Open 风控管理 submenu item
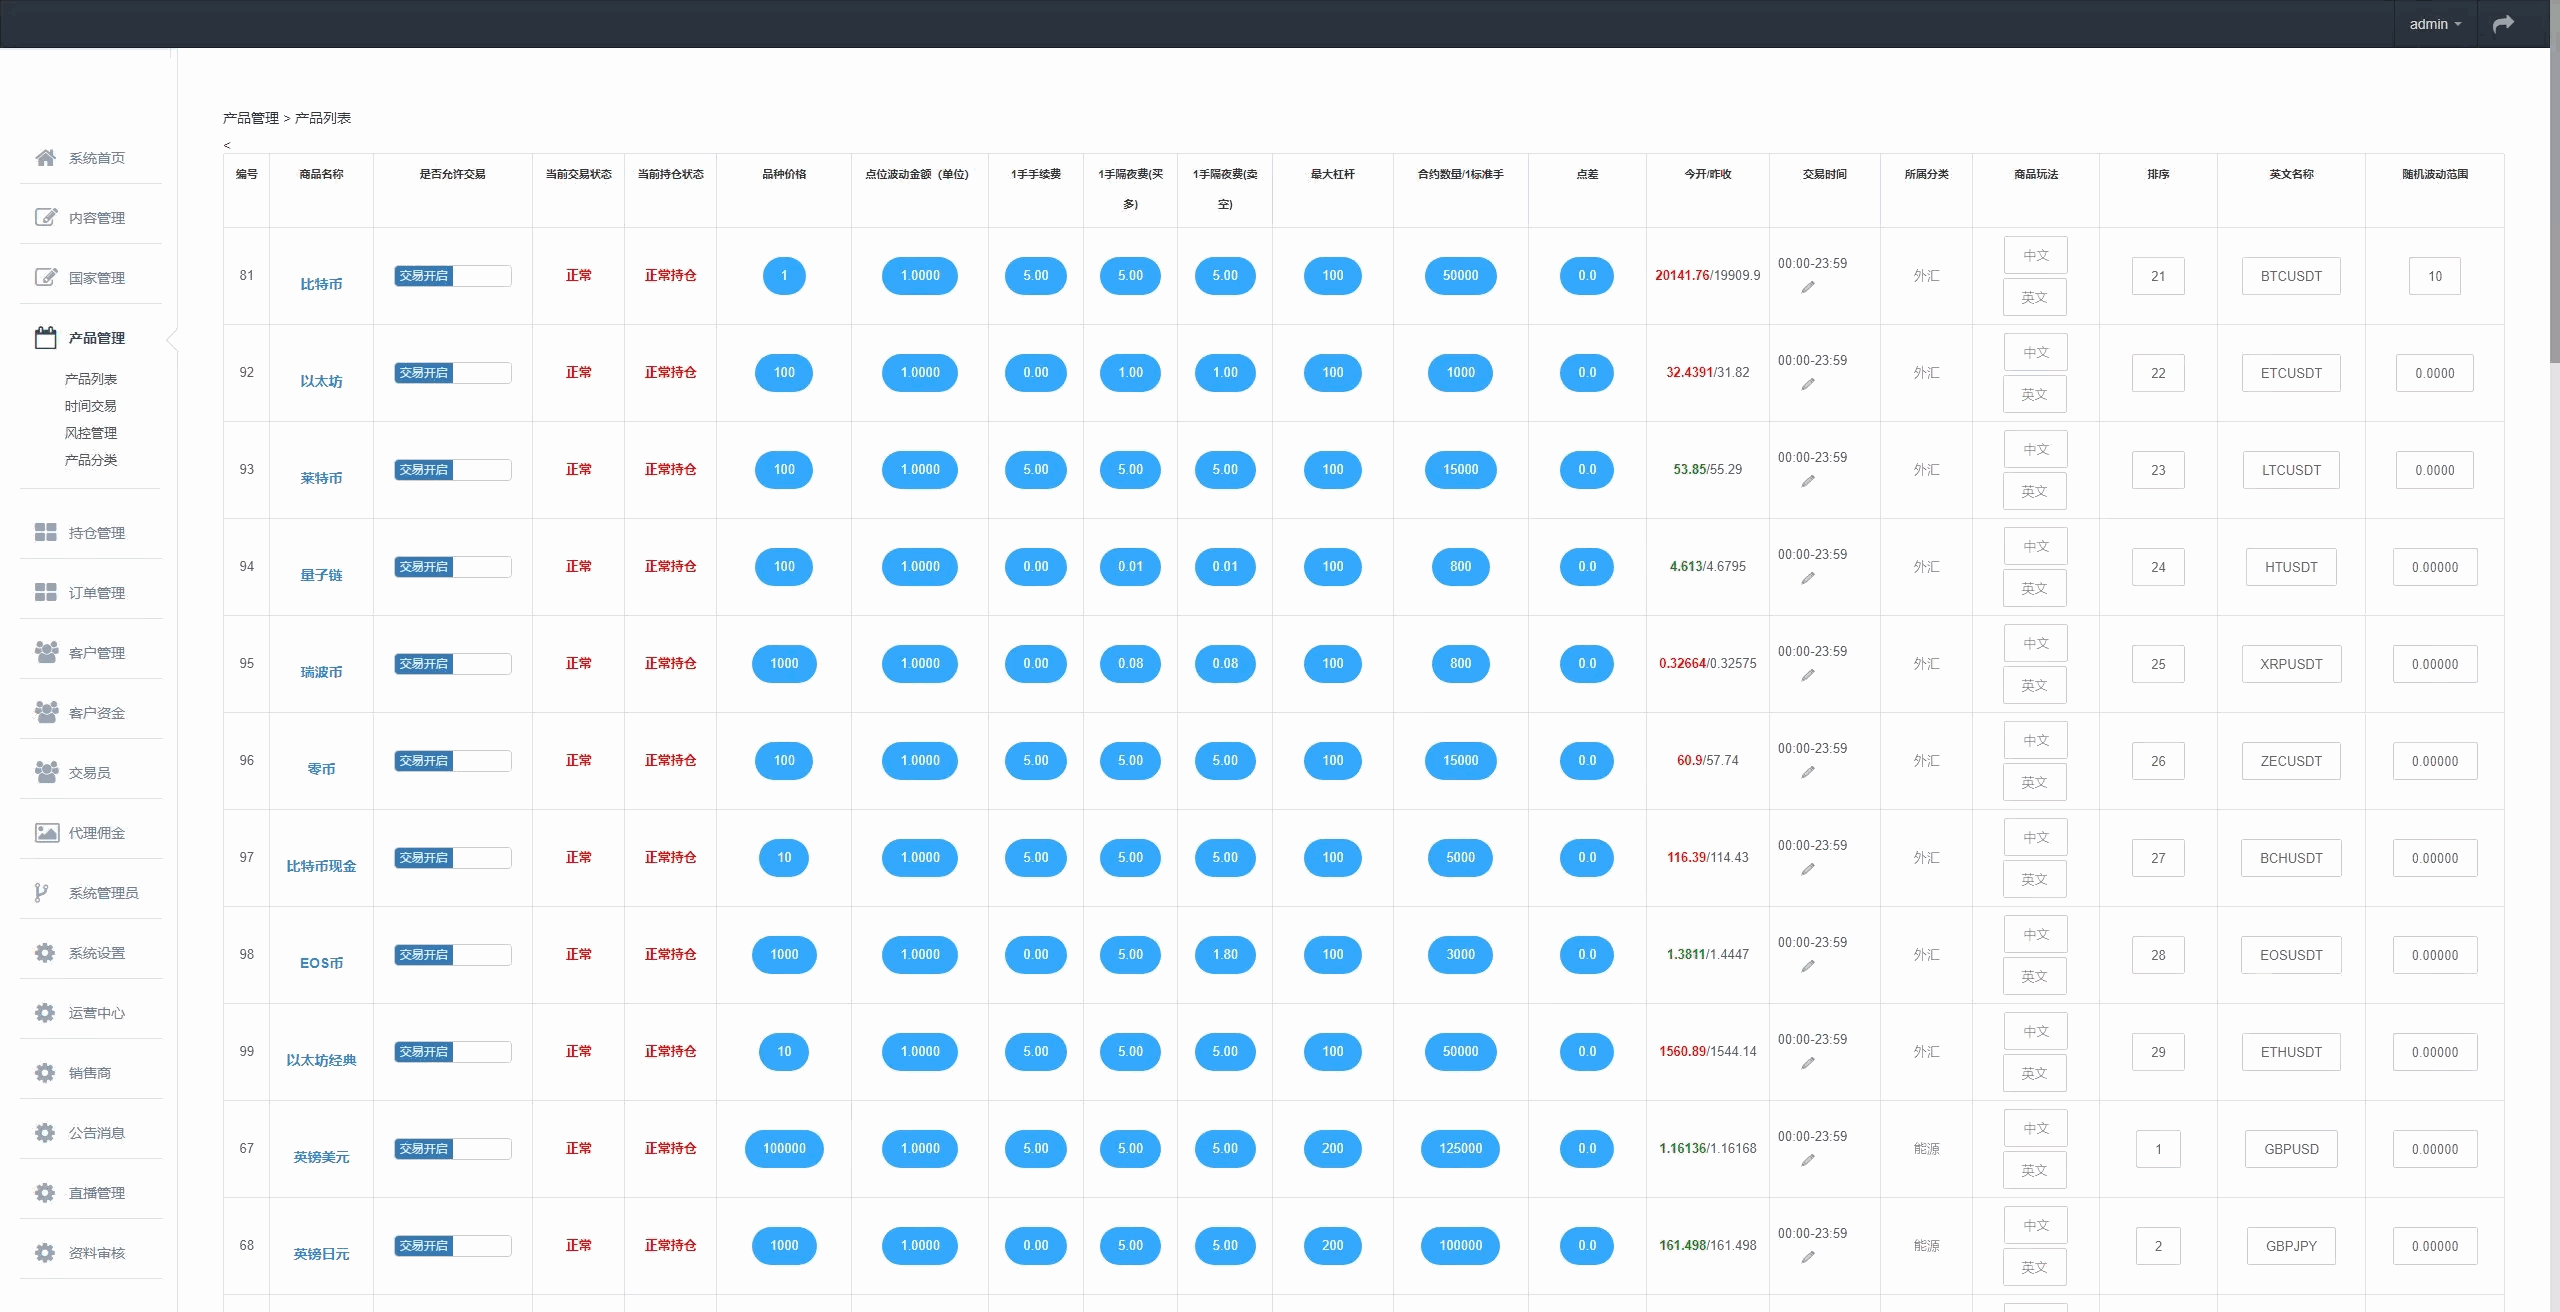This screenshot has height=1312, width=2560. (91, 433)
